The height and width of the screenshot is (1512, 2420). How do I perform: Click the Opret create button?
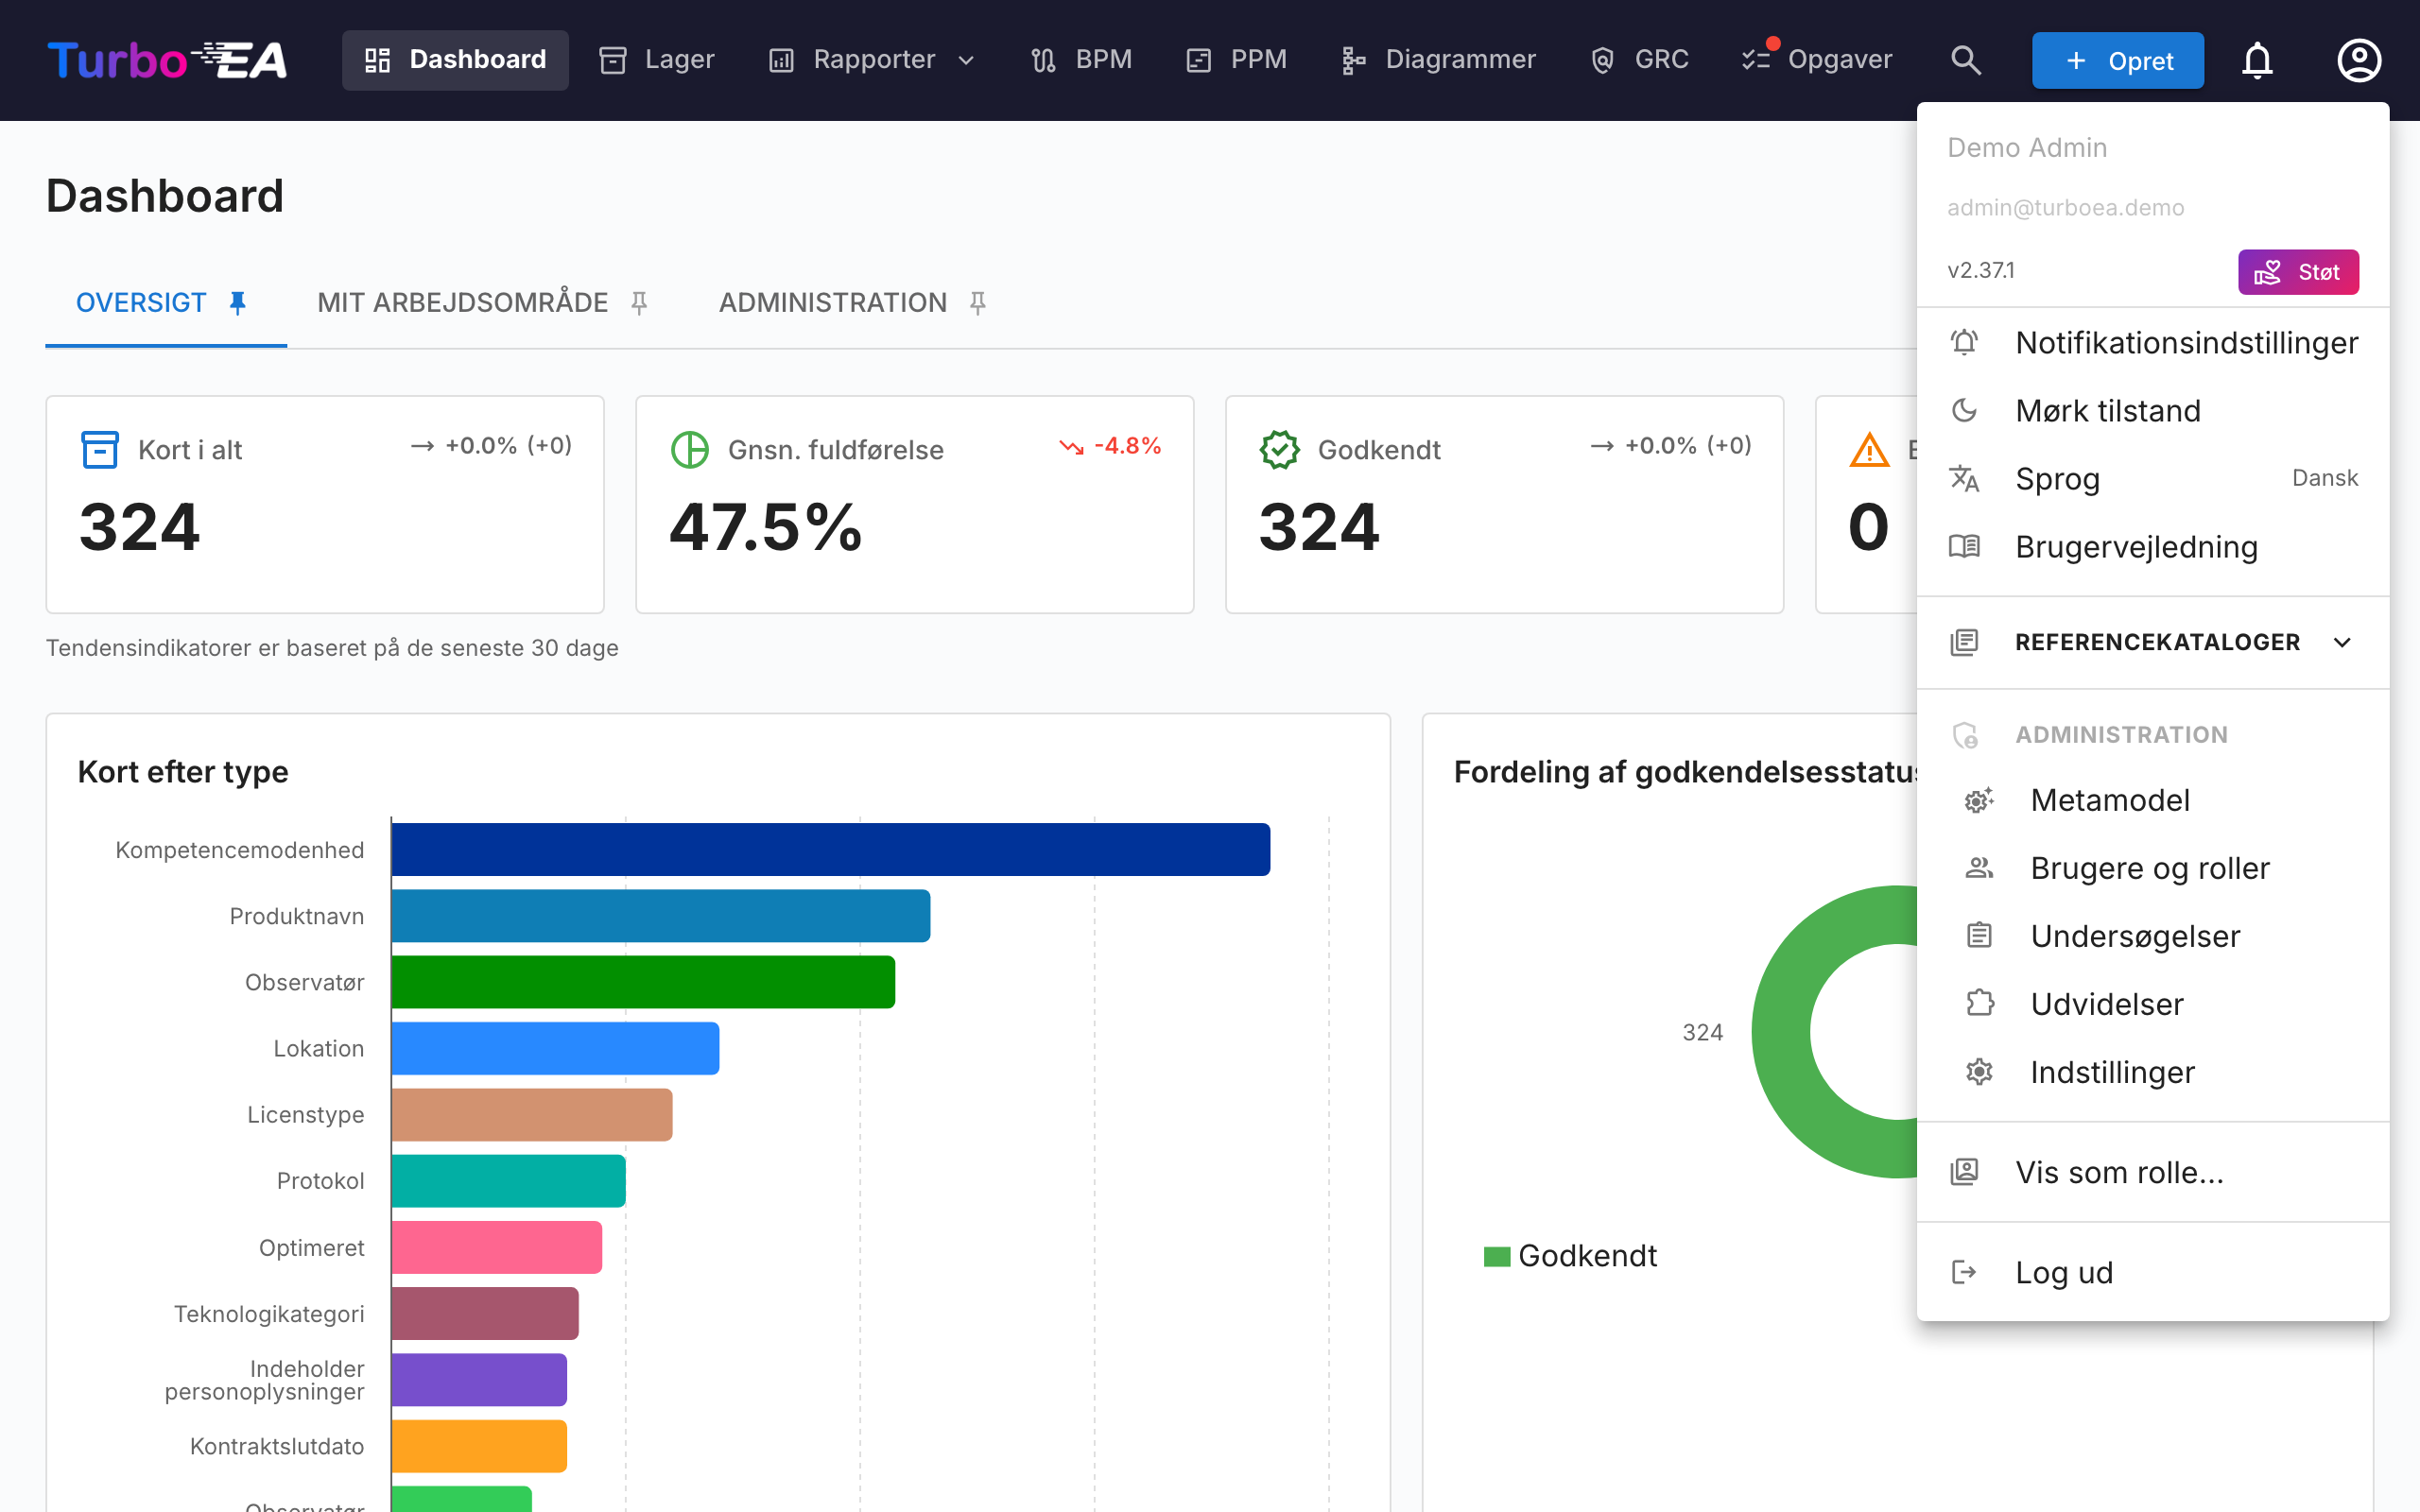2117,60
